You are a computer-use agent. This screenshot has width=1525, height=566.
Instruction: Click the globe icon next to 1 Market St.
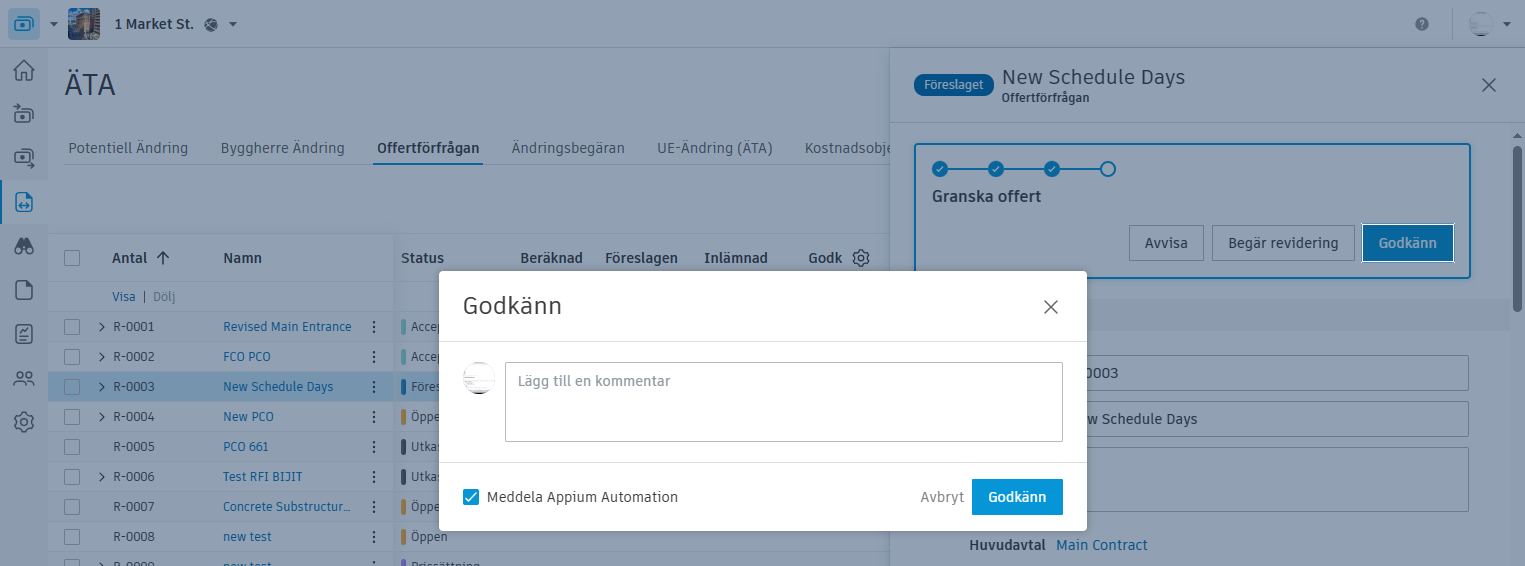click(211, 24)
